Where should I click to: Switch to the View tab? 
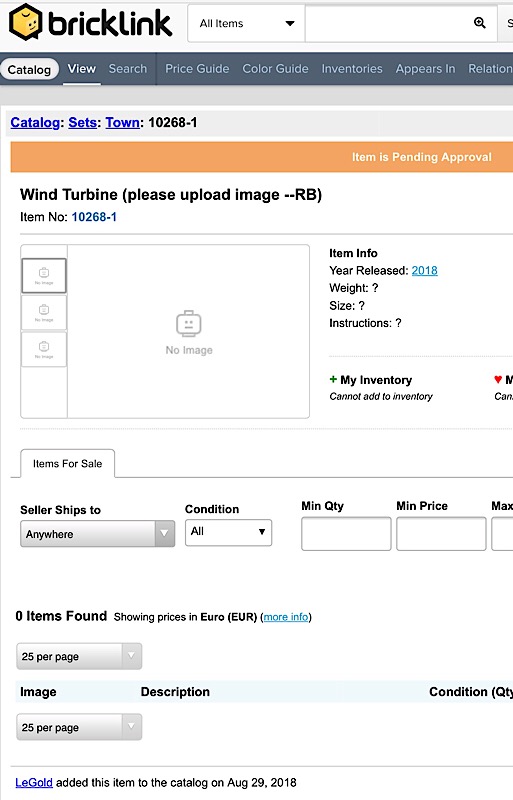(x=82, y=69)
